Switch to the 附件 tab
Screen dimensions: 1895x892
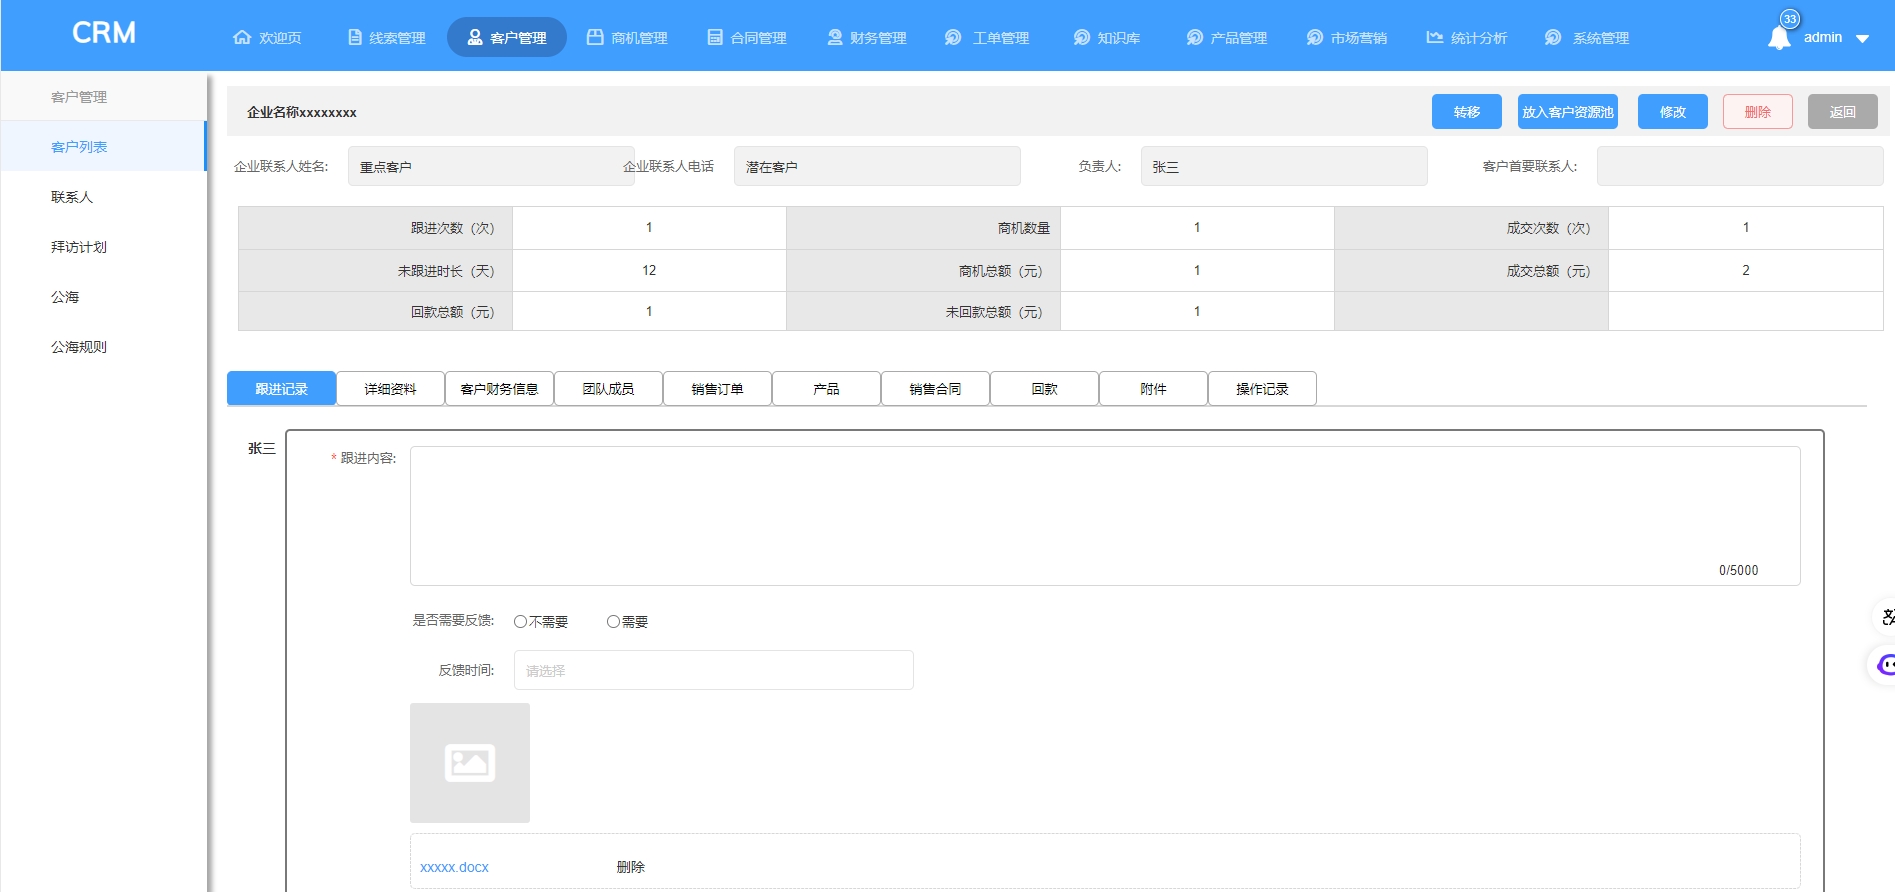1153,388
